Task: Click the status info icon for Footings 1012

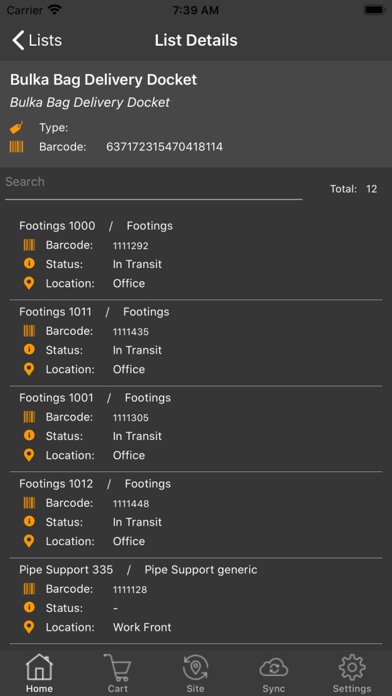Action: coord(29,522)
